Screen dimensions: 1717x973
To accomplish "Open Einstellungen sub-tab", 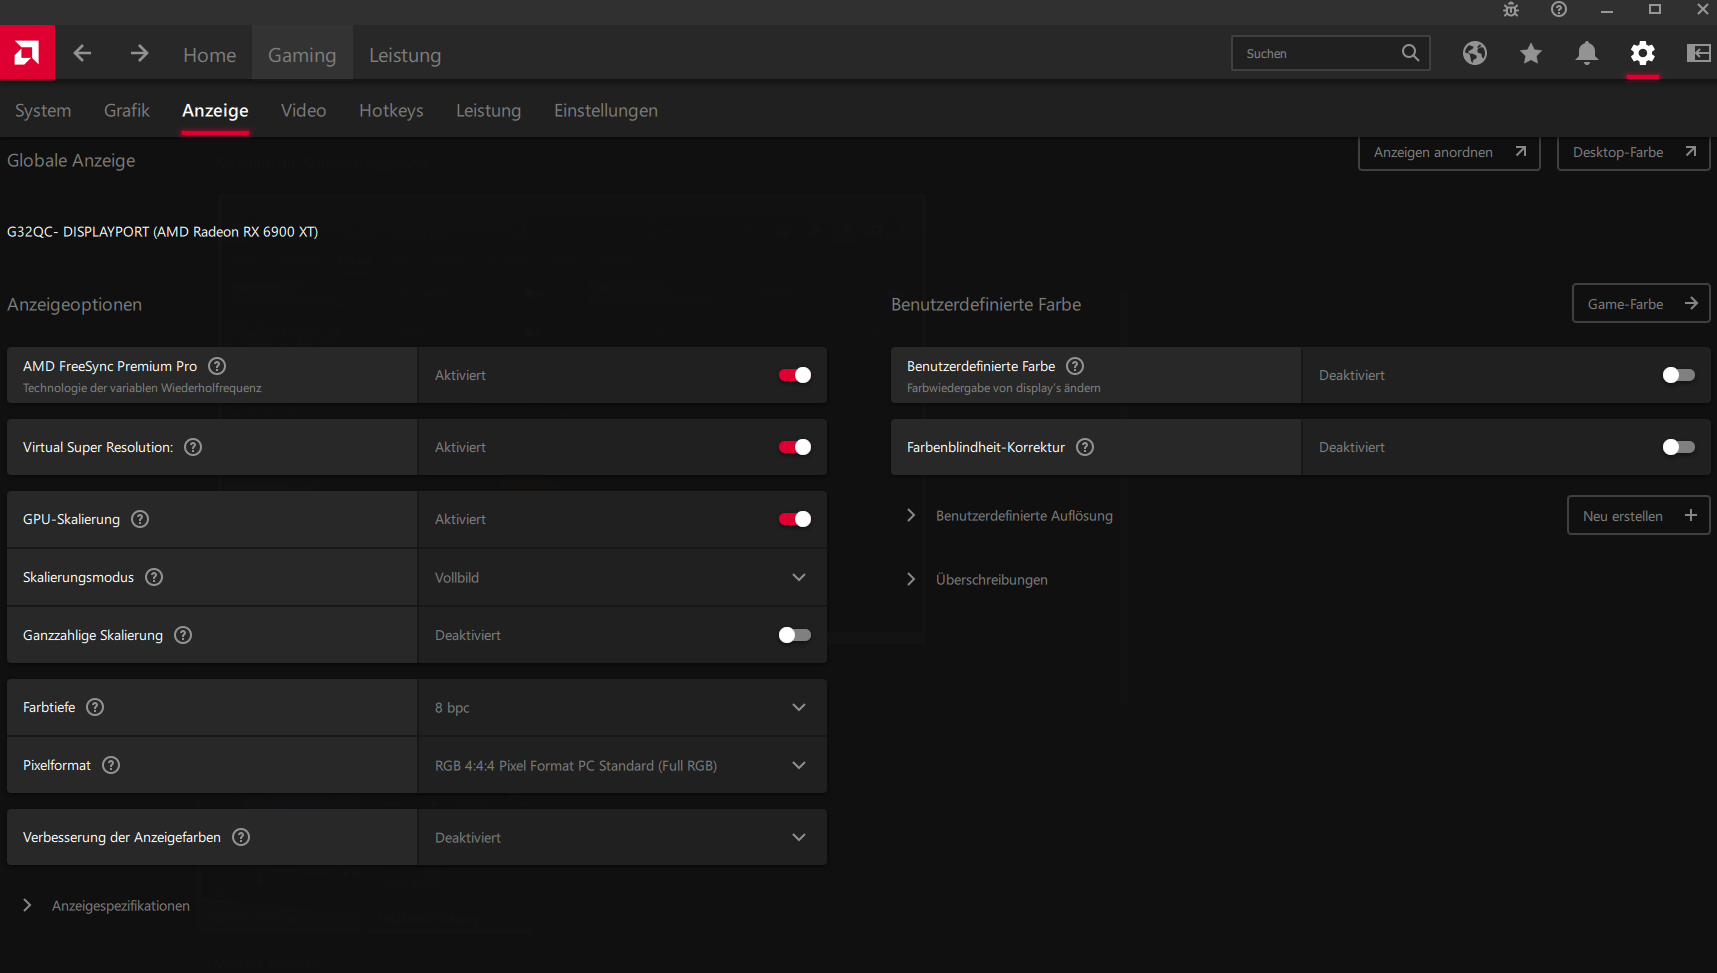I will click(606, 110).
